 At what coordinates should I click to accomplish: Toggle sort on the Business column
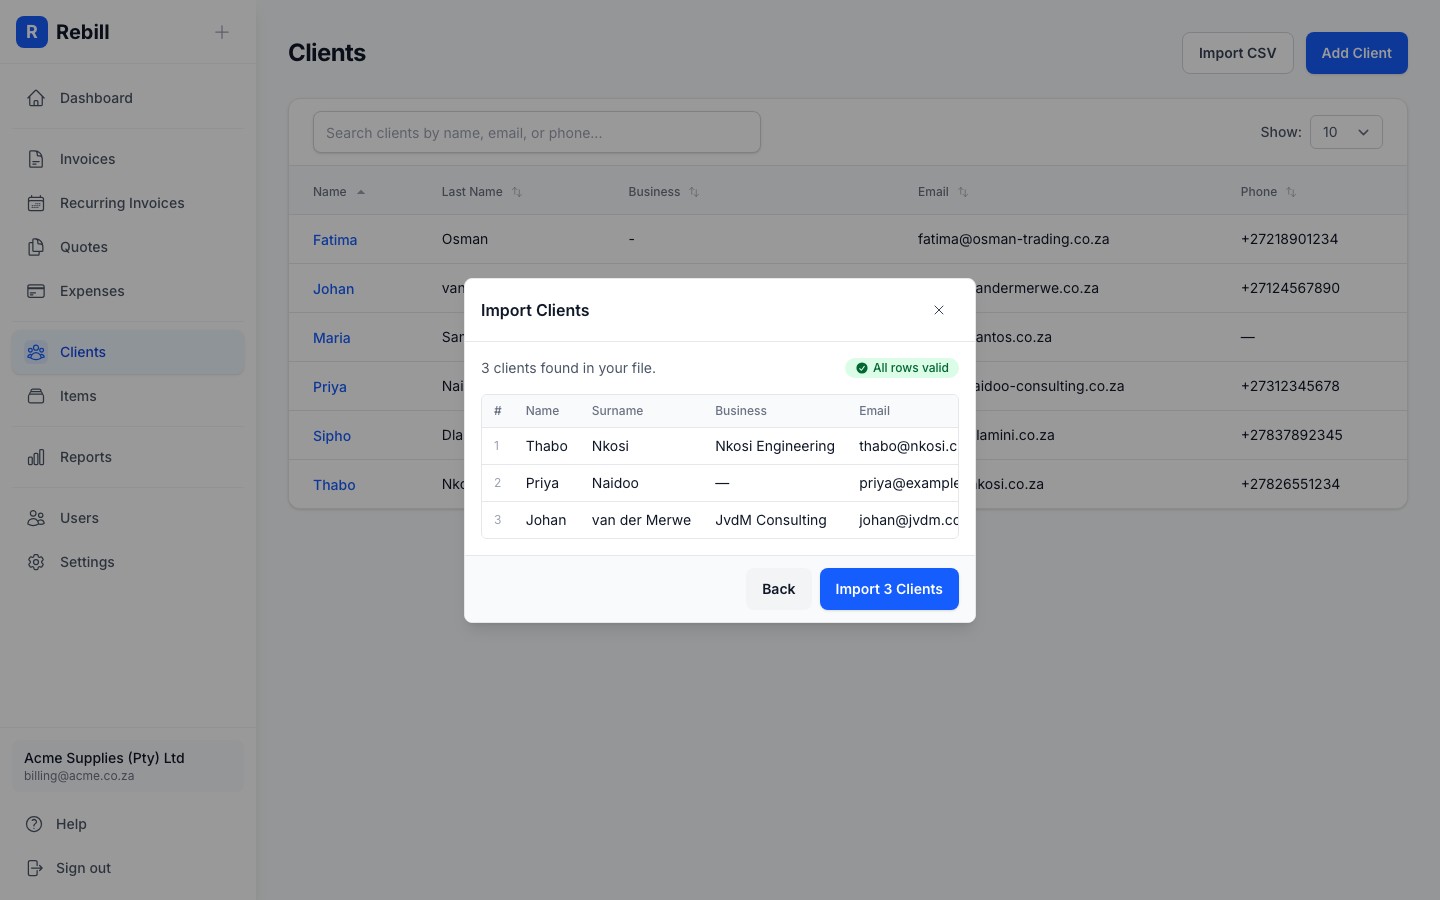pos(694,191)
